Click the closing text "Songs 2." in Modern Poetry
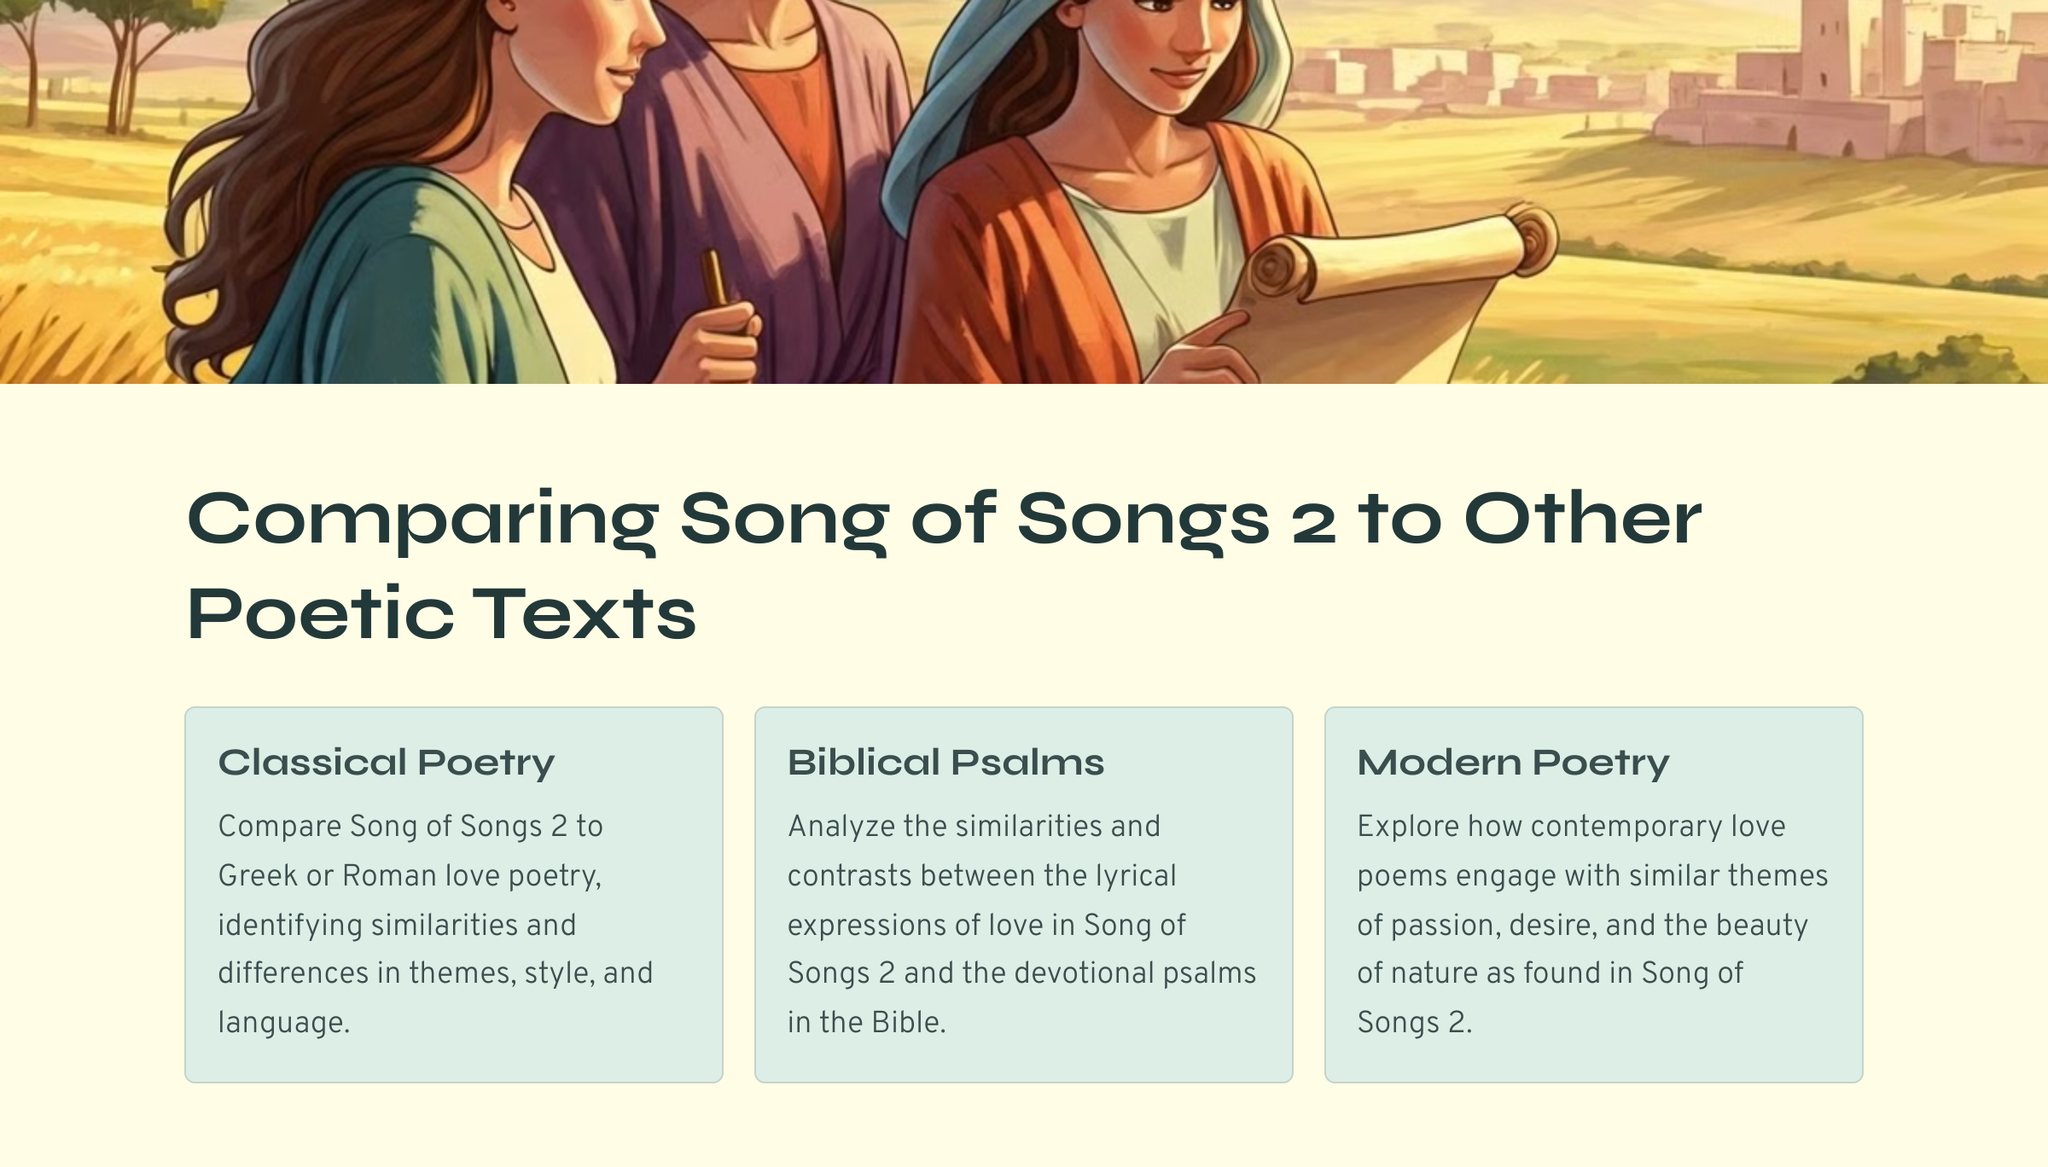Image resolution: width=2048 pixels, height=1167 pixels. [1414, 1023]
